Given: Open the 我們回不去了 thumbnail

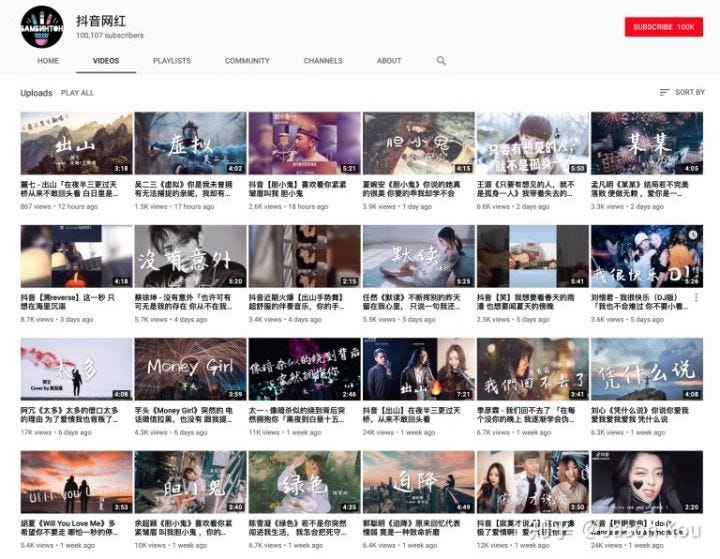Looking at the screenshot, I should (533, 369).
